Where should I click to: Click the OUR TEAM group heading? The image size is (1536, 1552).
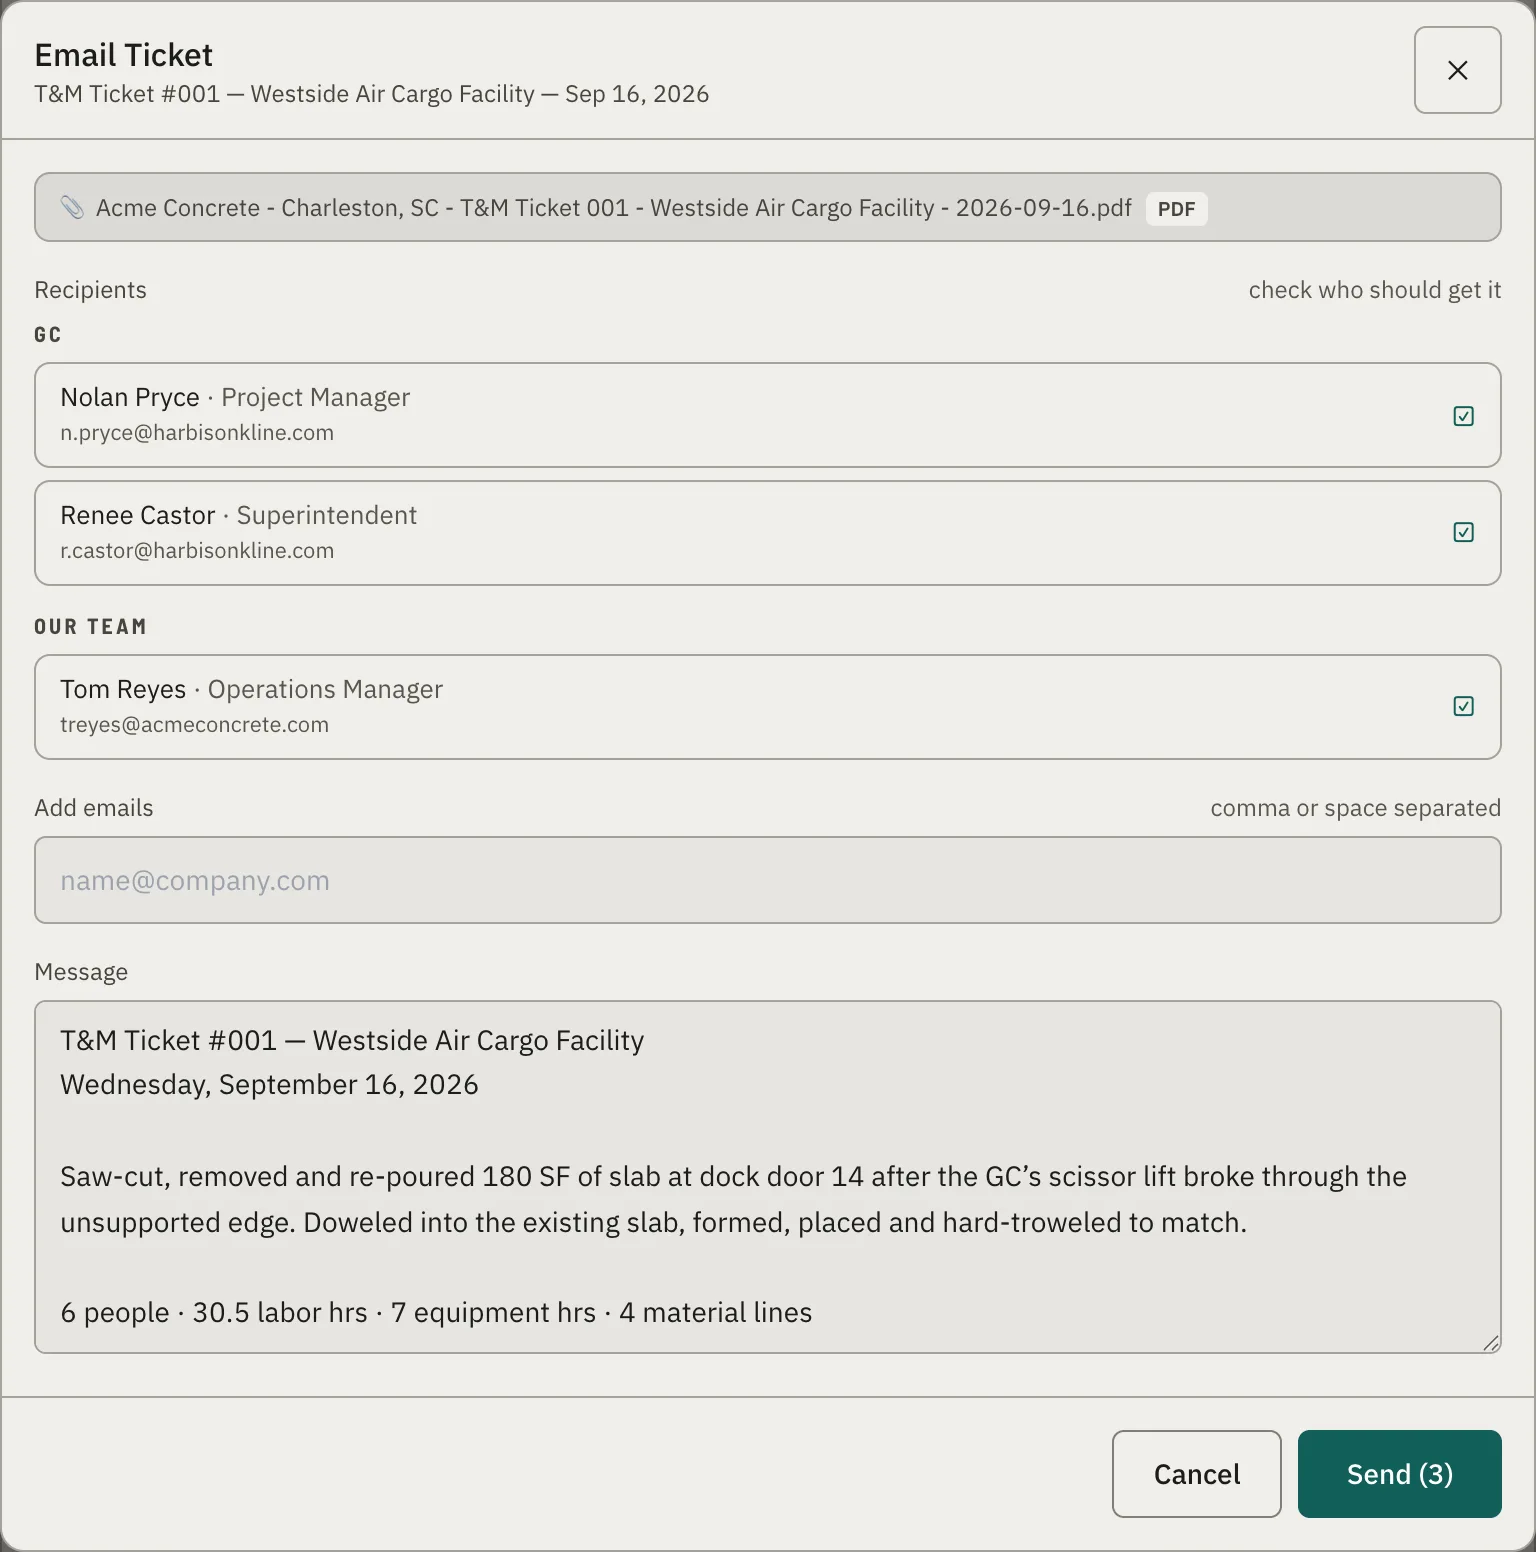91,627
